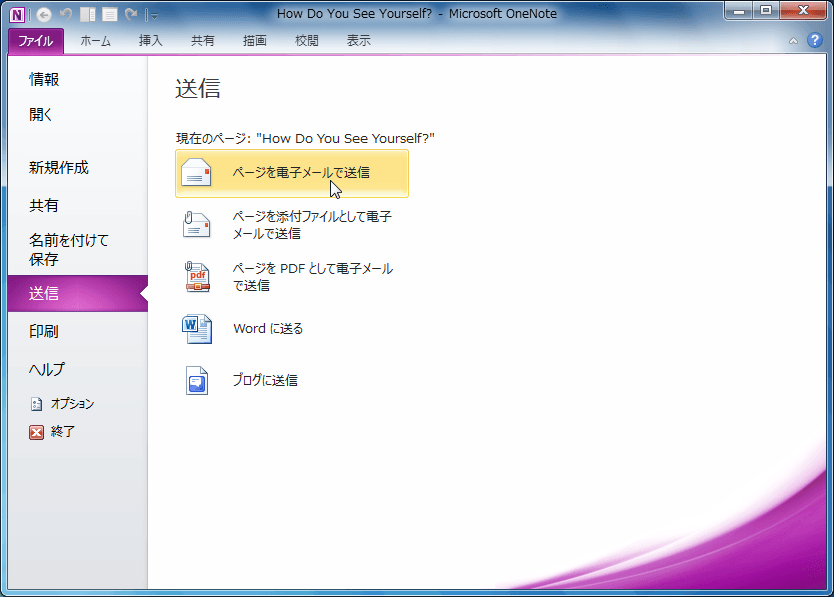Click the Undo icon in quick access toolbar

66,14
